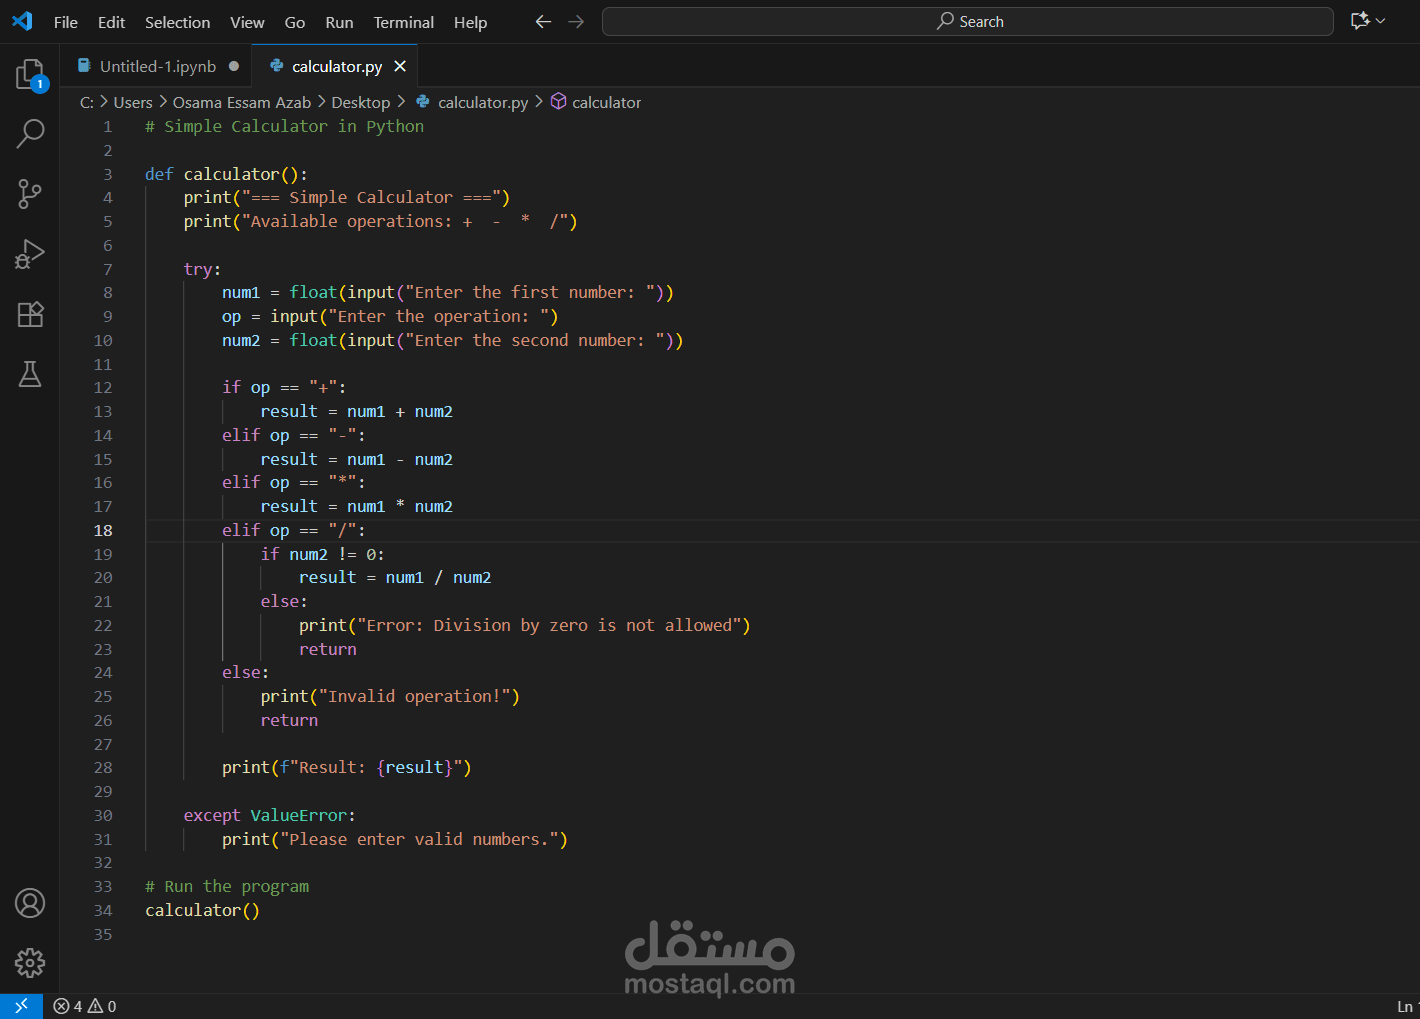Open the Run and Debug view
Screen dimensions: 1420x1019
[30, 254]
